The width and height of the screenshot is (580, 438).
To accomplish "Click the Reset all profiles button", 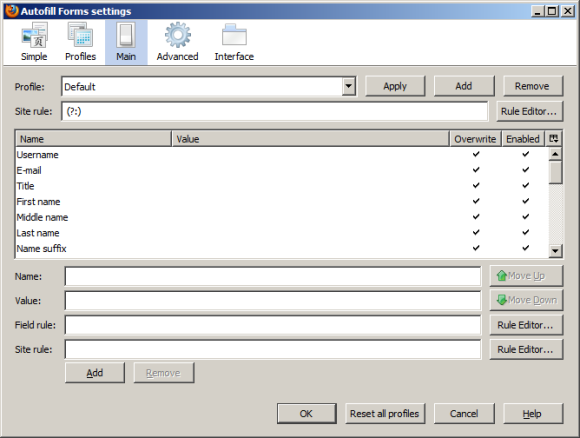I will click(385, 414).
